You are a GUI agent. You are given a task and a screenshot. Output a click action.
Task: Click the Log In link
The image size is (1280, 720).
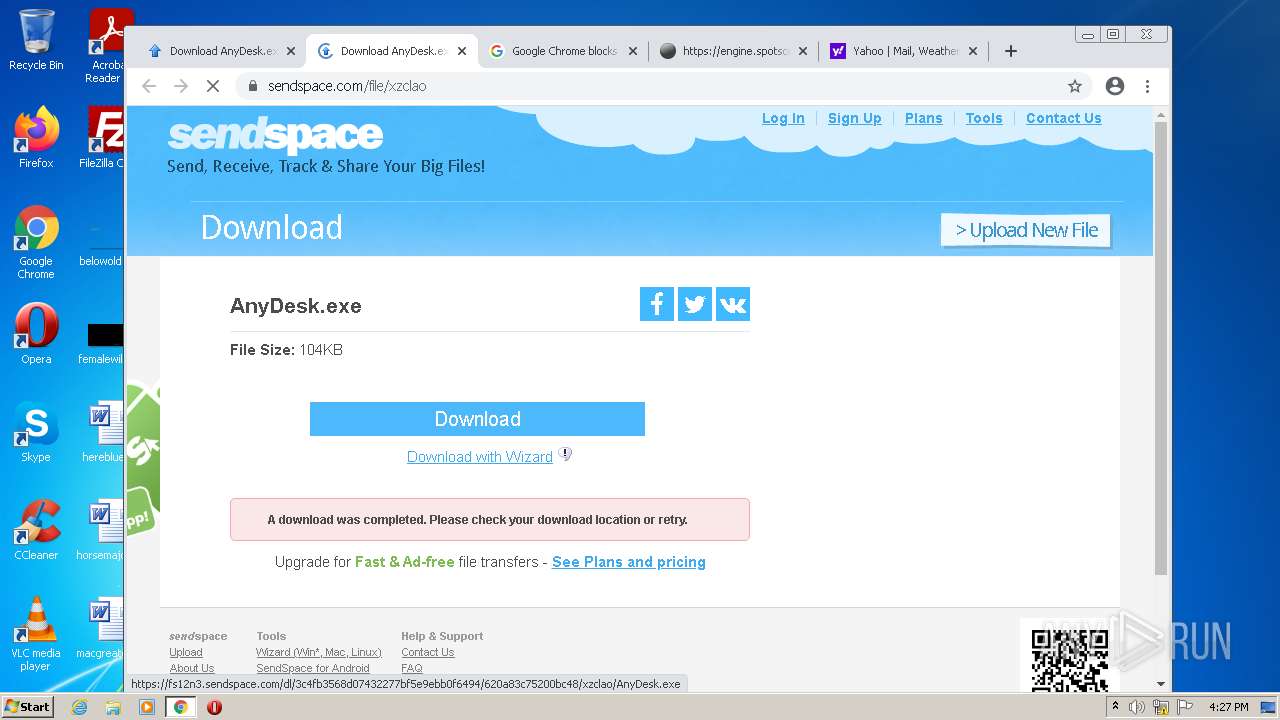783,118
